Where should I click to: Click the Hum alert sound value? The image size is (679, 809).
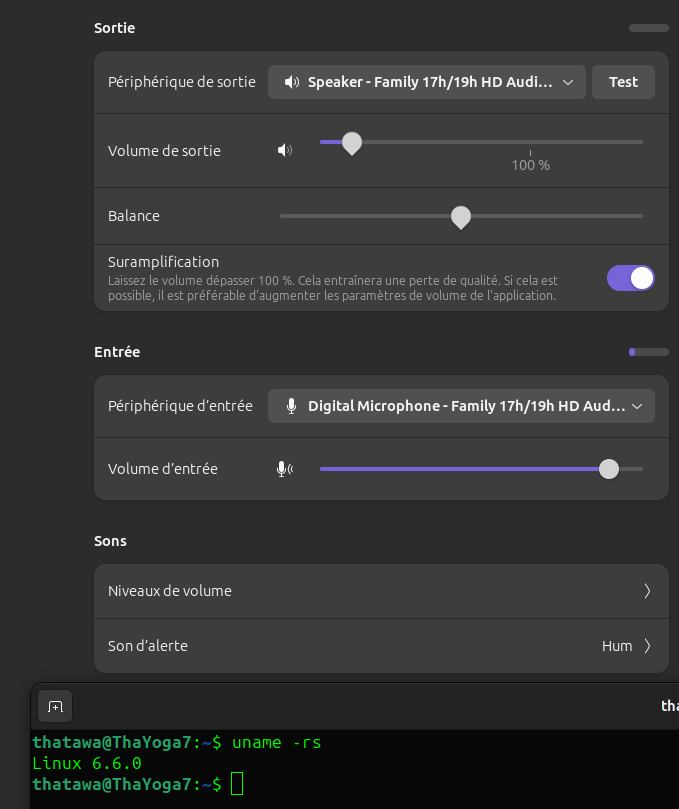tap(617, 646)
